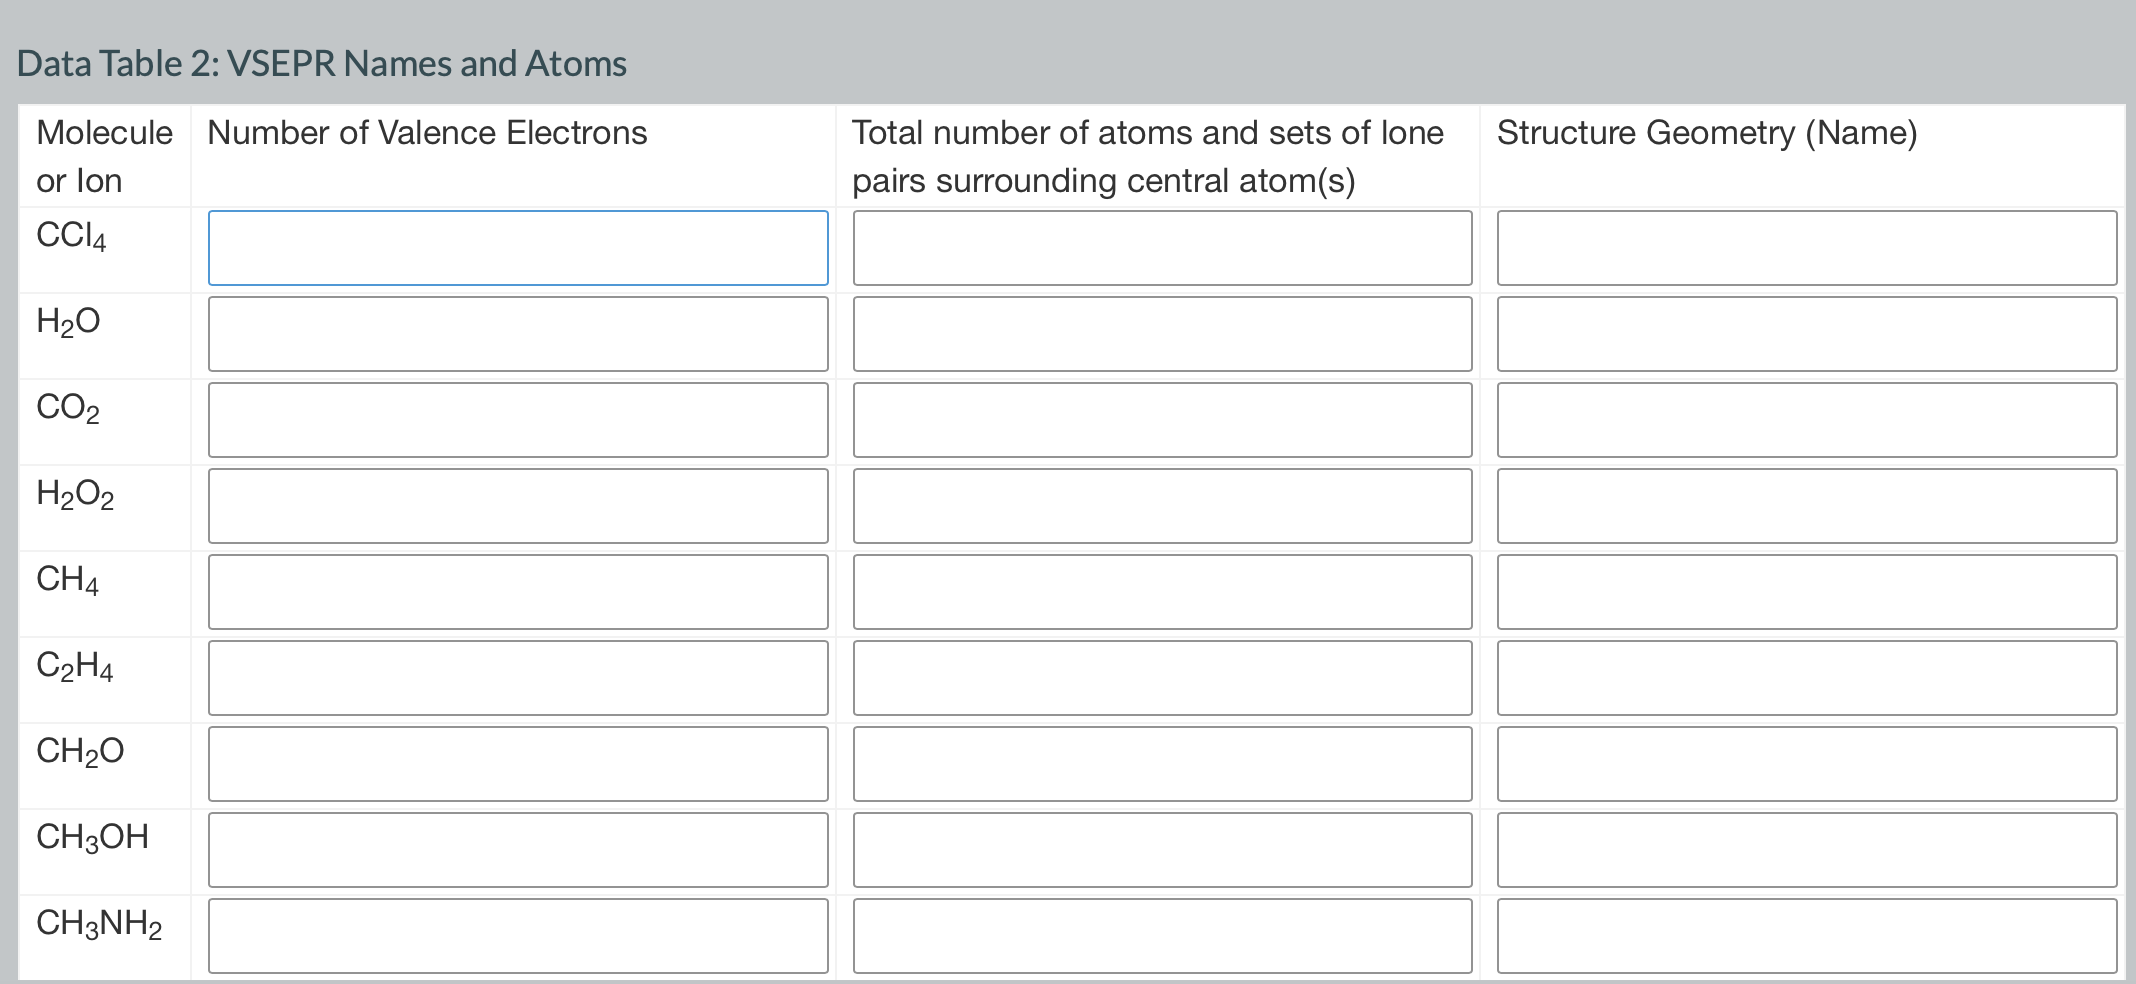This screenshot has width=2136, height=984.
Task: Click the geometry name field for CH3NH2
Action: pyautogui.click(x=1806, y=935)
